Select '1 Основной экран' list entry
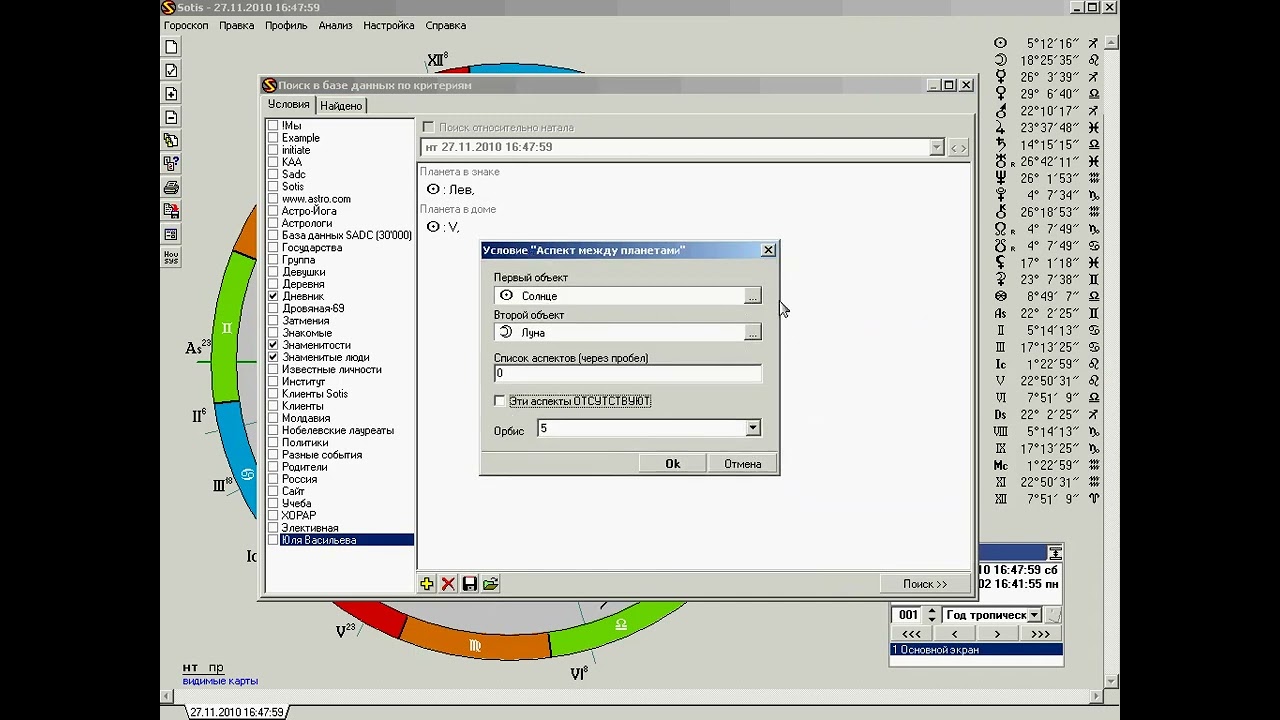 [x=976, y=650]
